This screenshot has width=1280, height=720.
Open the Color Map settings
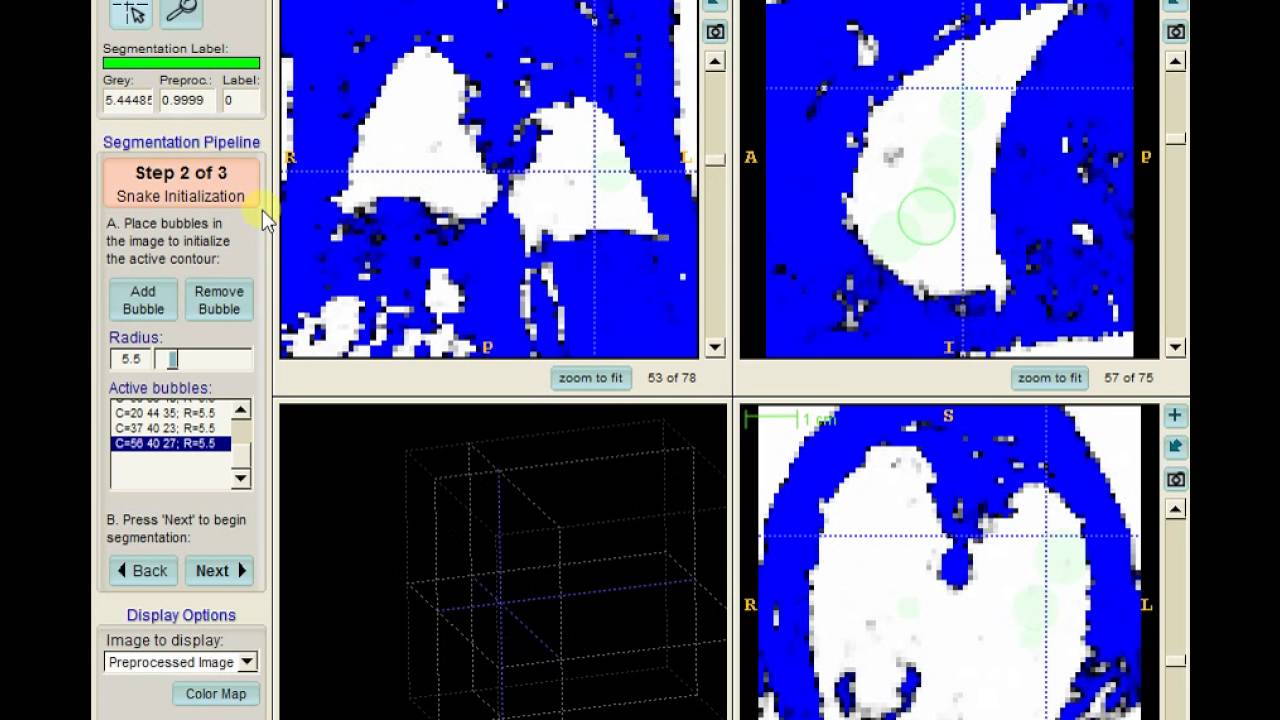tap(215, 694)
